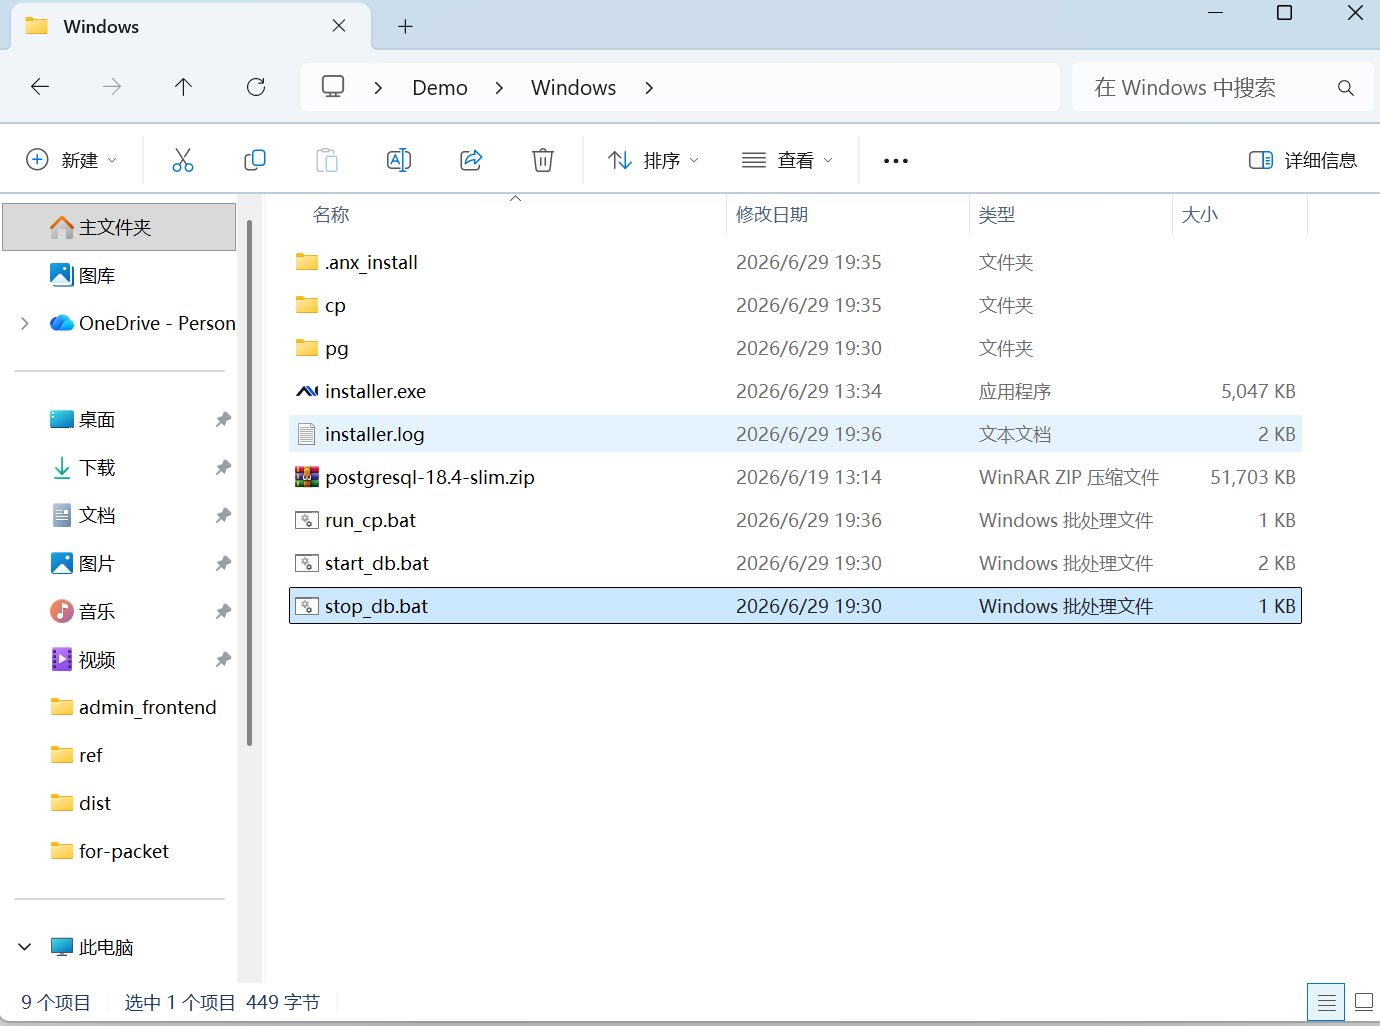Click the Paste clipboard icon

coord(327,160)
